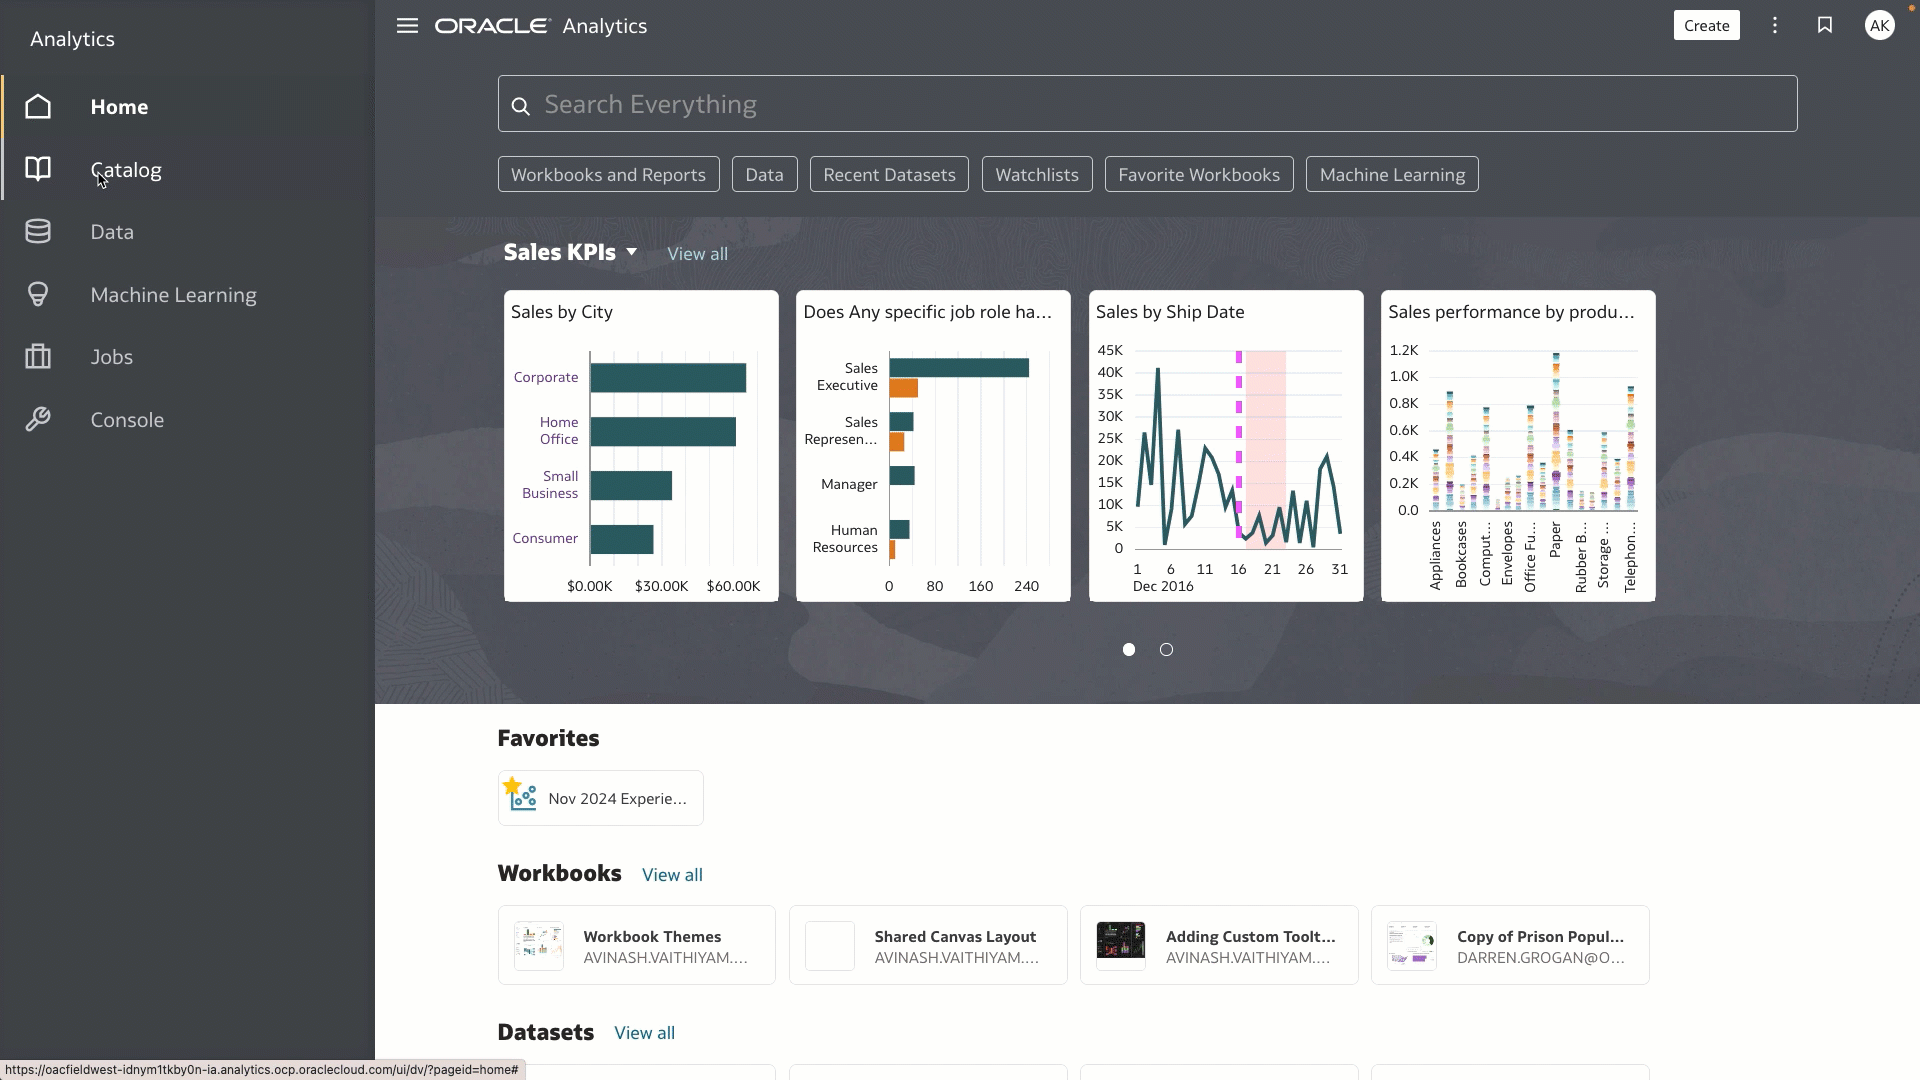Open Catalog via its book icon

point(37,169)
